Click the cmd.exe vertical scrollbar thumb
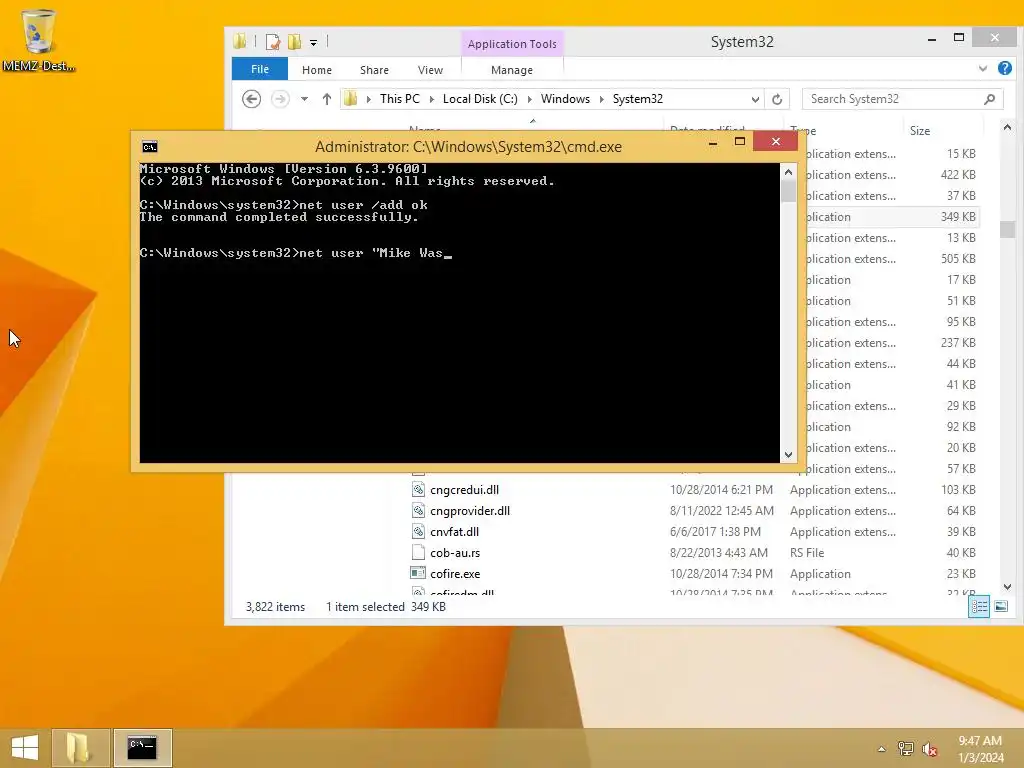 click(x=788, y=191)
